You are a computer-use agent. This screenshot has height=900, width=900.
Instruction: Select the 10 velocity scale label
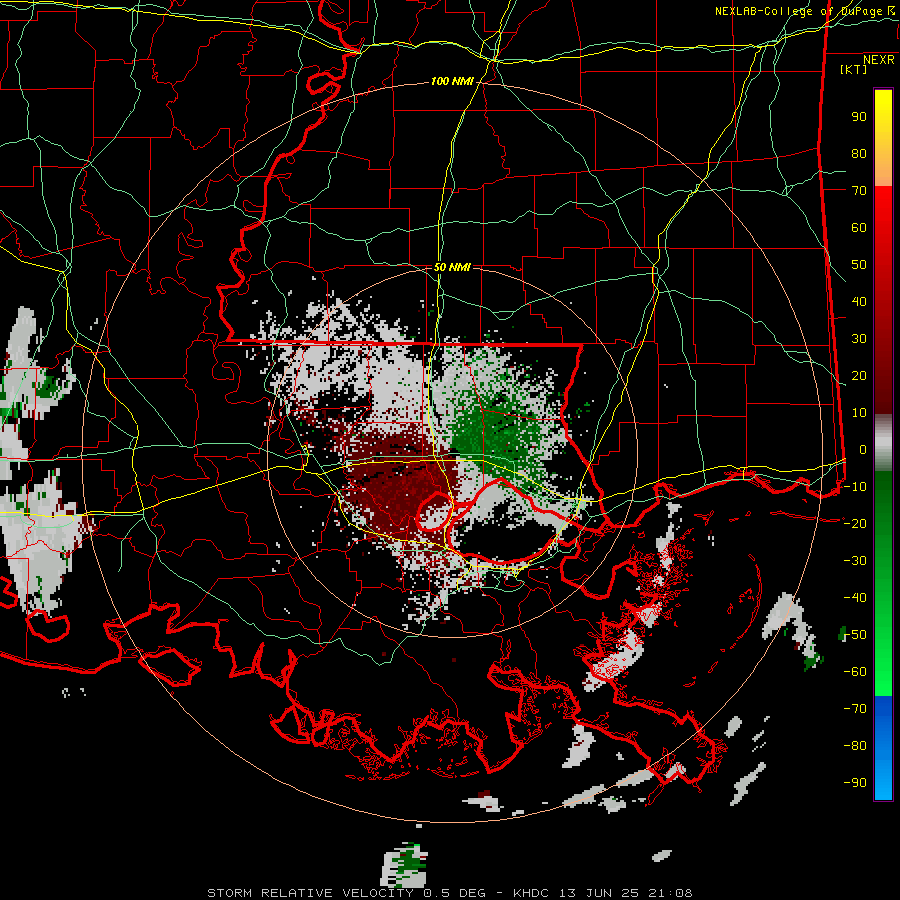[x=859, y=413]
